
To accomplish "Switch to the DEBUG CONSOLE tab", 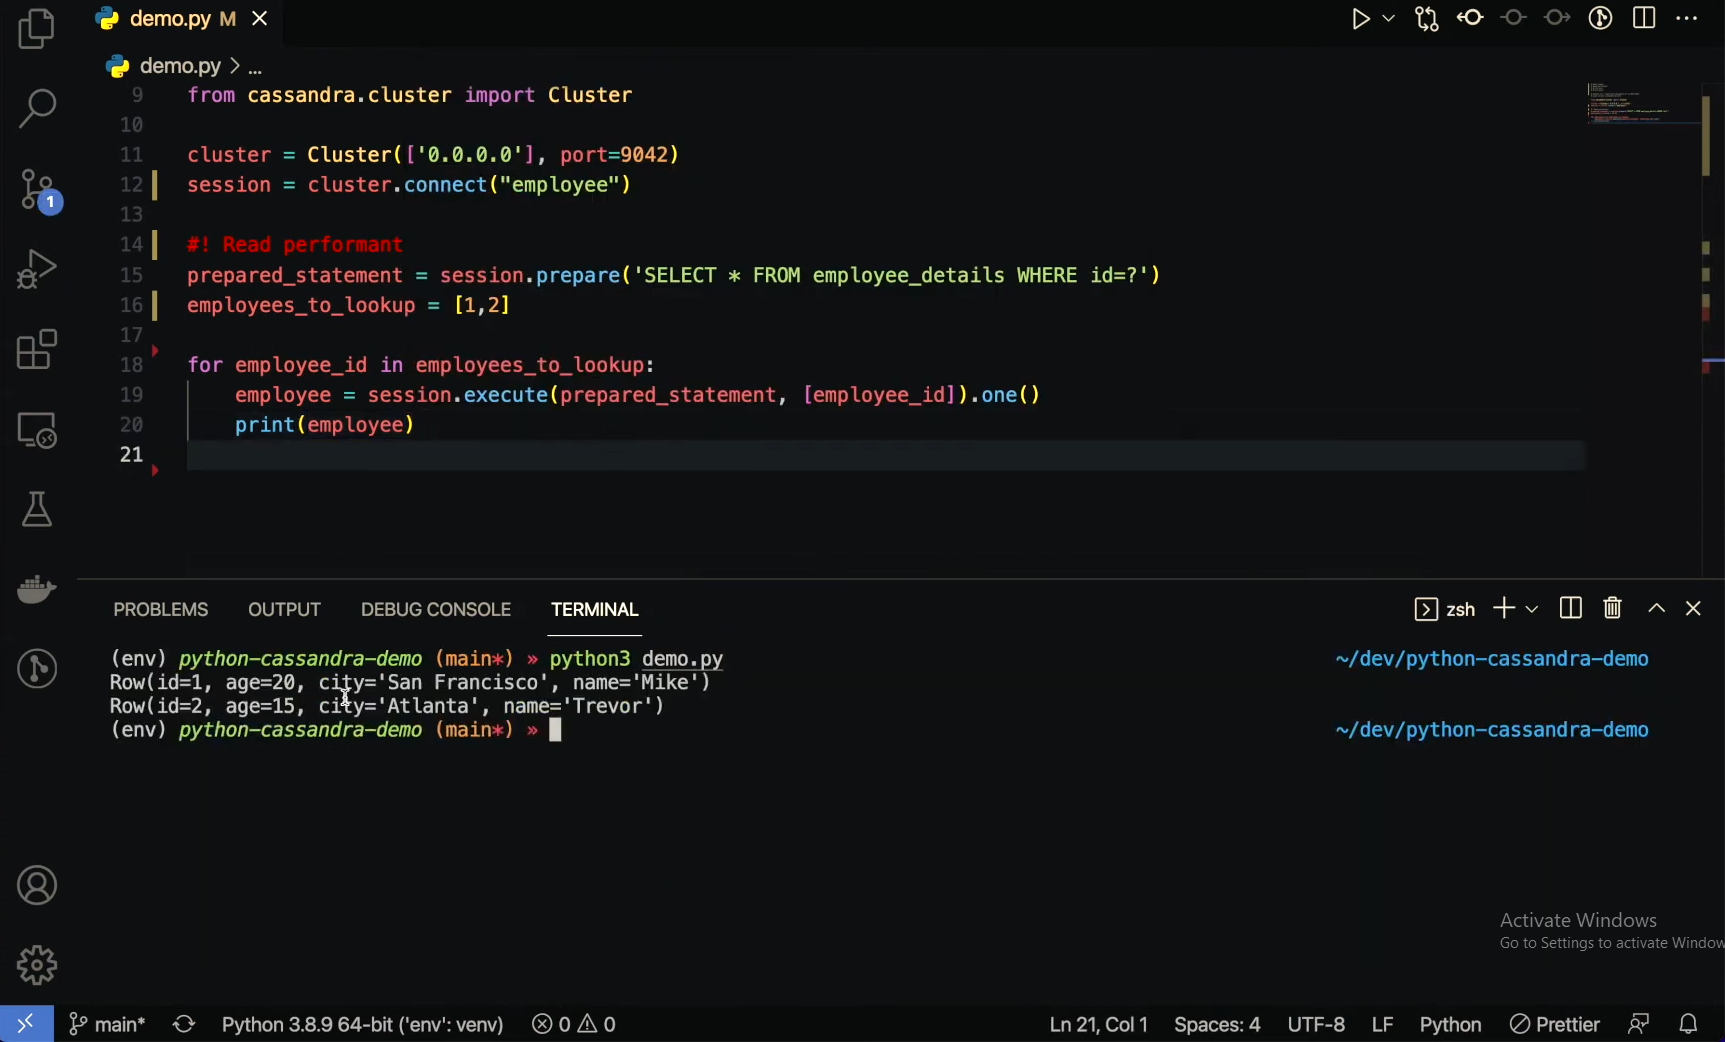I will click(436, 610).
